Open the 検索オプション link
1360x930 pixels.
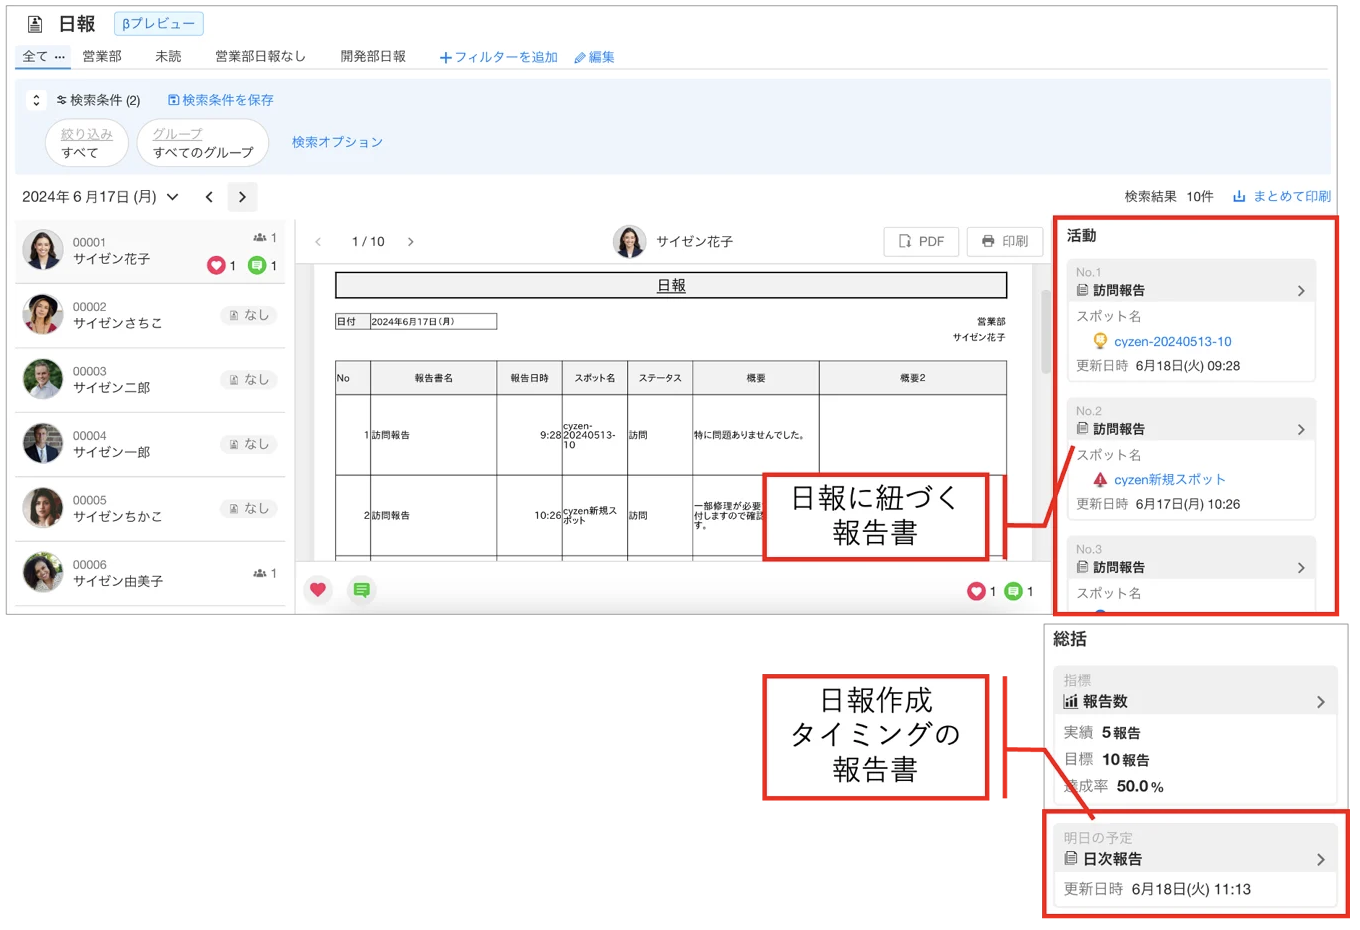[x=337, y=142]
